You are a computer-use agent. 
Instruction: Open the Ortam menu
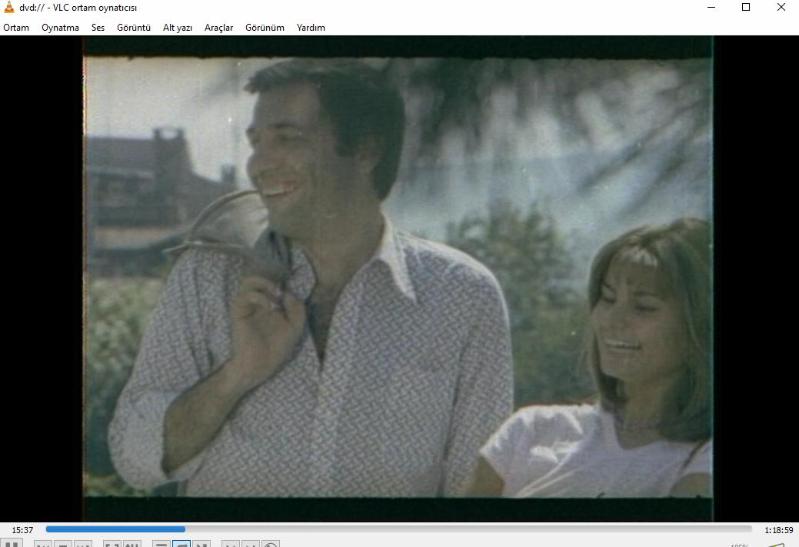click(16, 28)
